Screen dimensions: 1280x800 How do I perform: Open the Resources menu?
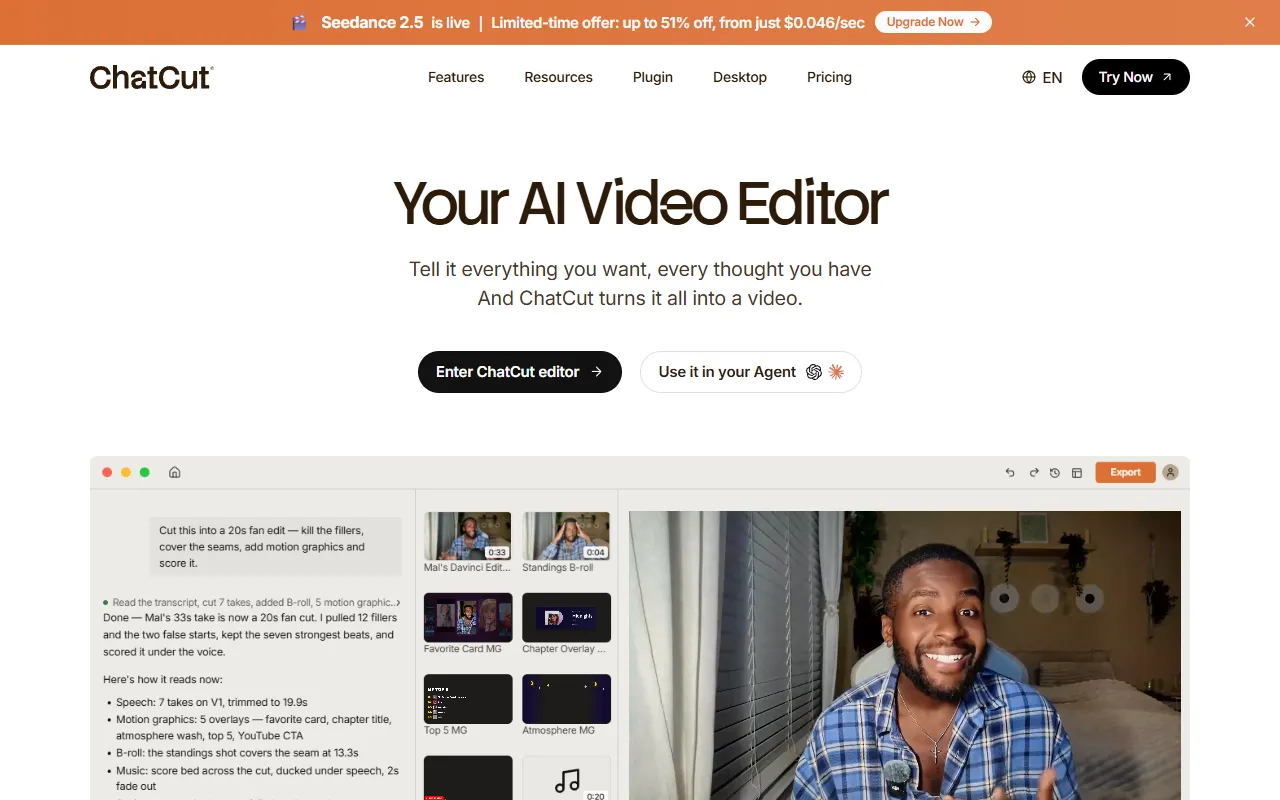point(558,77)
